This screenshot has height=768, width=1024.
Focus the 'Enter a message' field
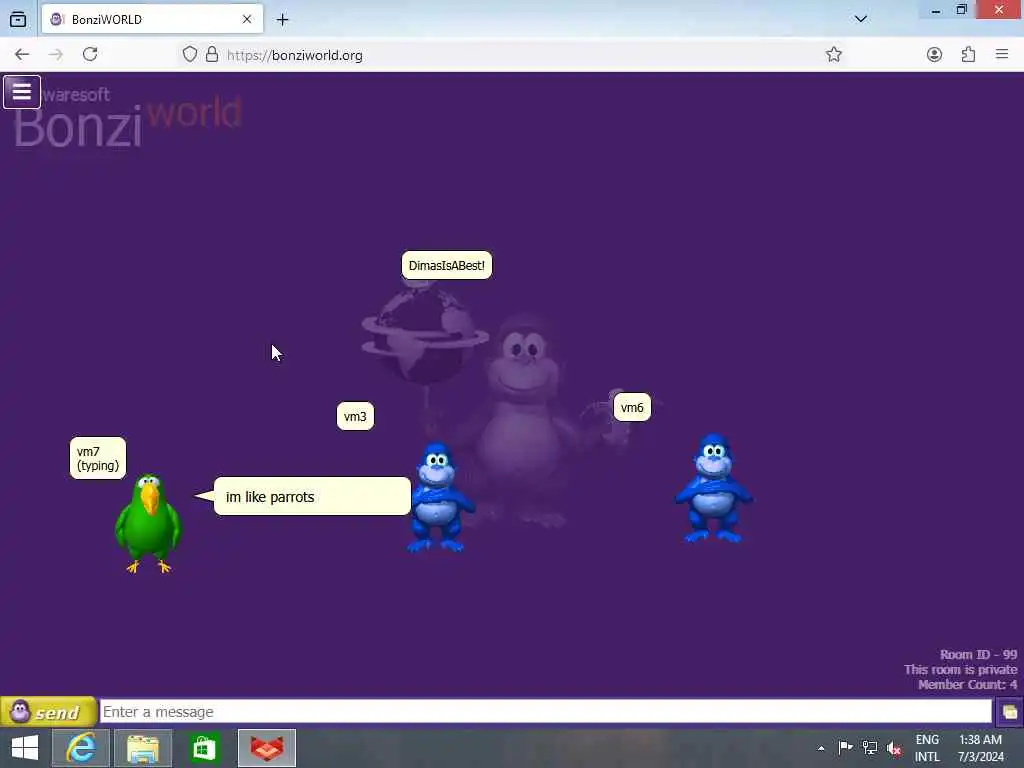(x=546, y=711)
